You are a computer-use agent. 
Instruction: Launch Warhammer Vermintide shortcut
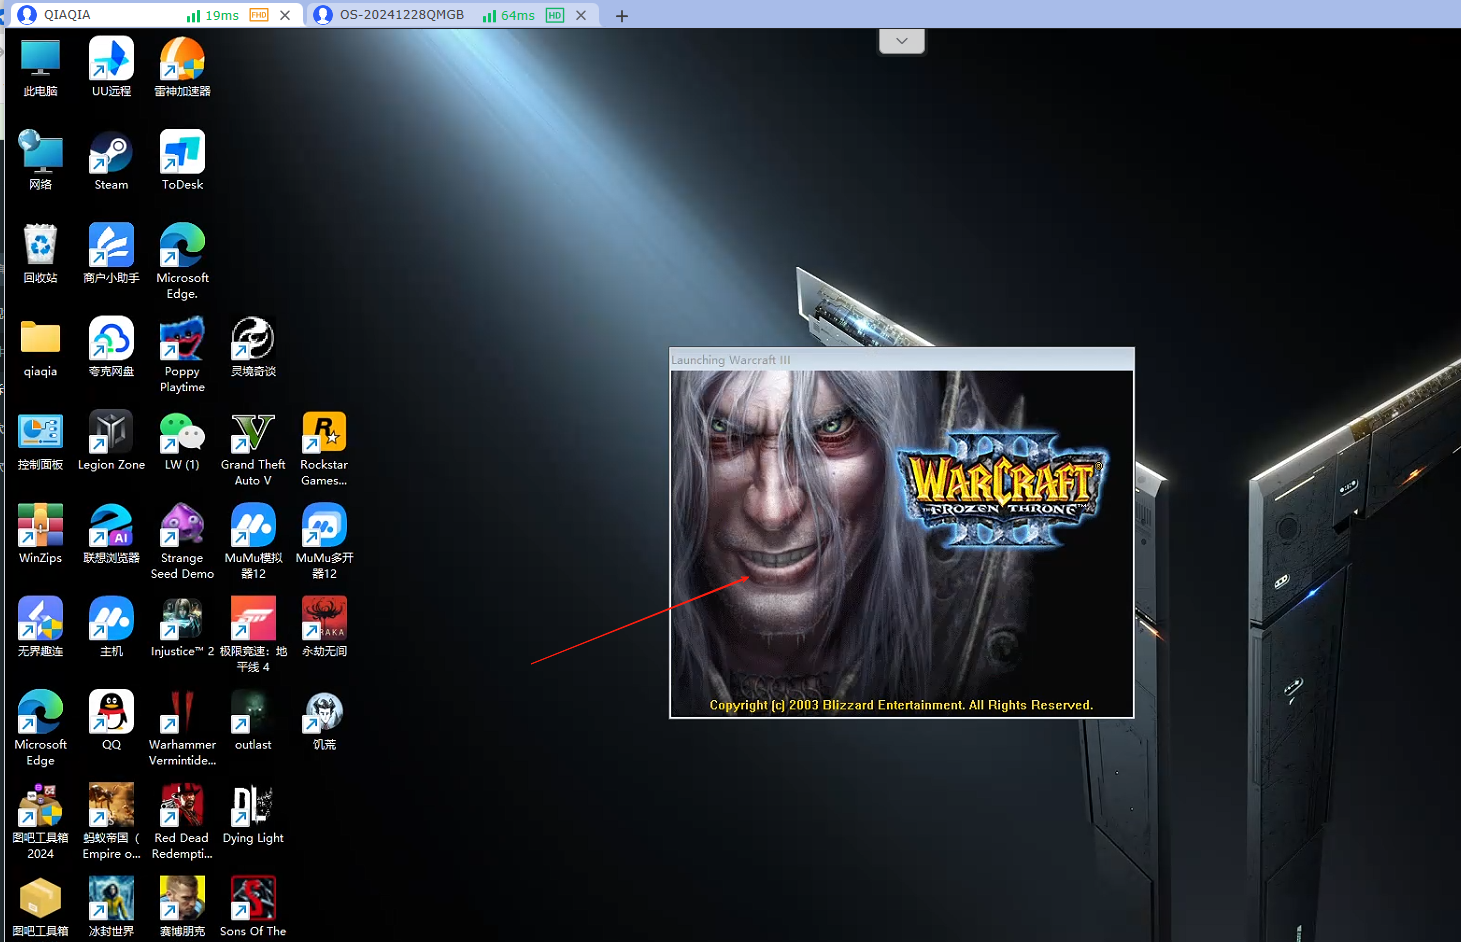(182, 727)
